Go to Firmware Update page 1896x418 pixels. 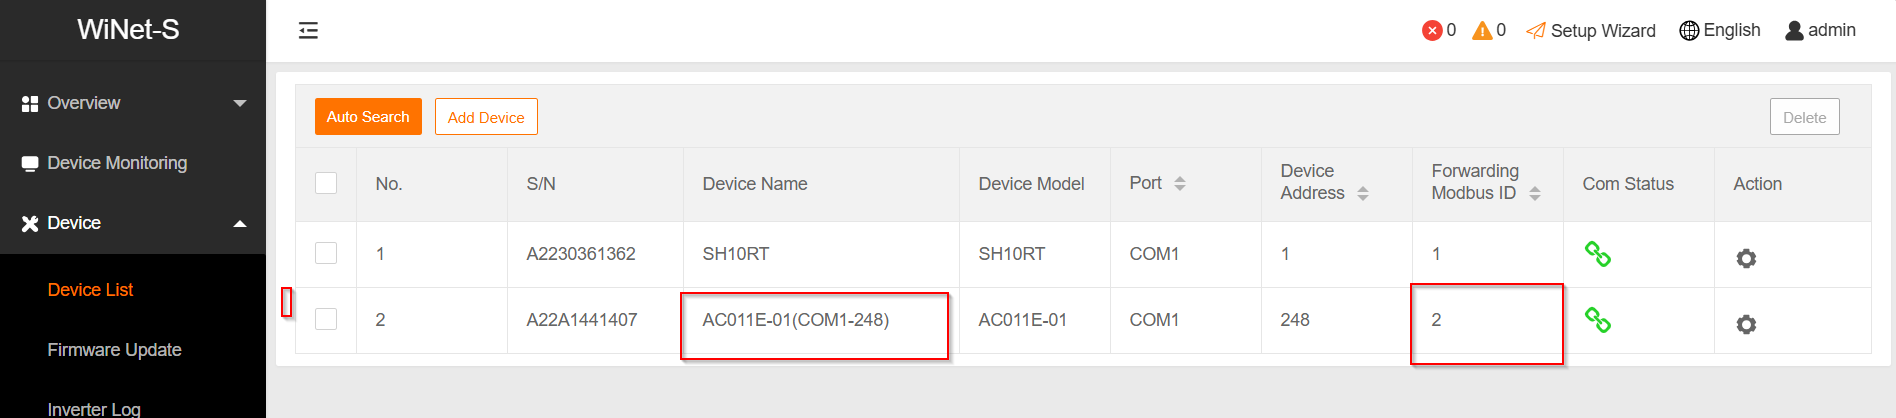pyautogui.click(x=114, y=350)
